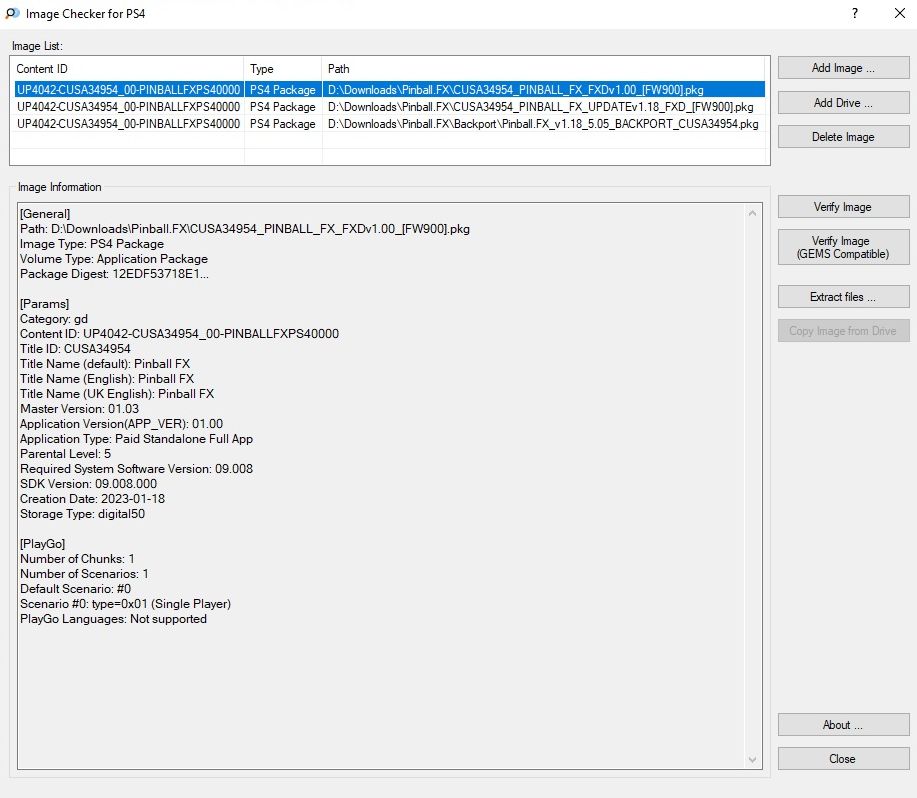917x798 pixels.
Task: Sort list by the Content ID column header
Action: coord(127,68)
